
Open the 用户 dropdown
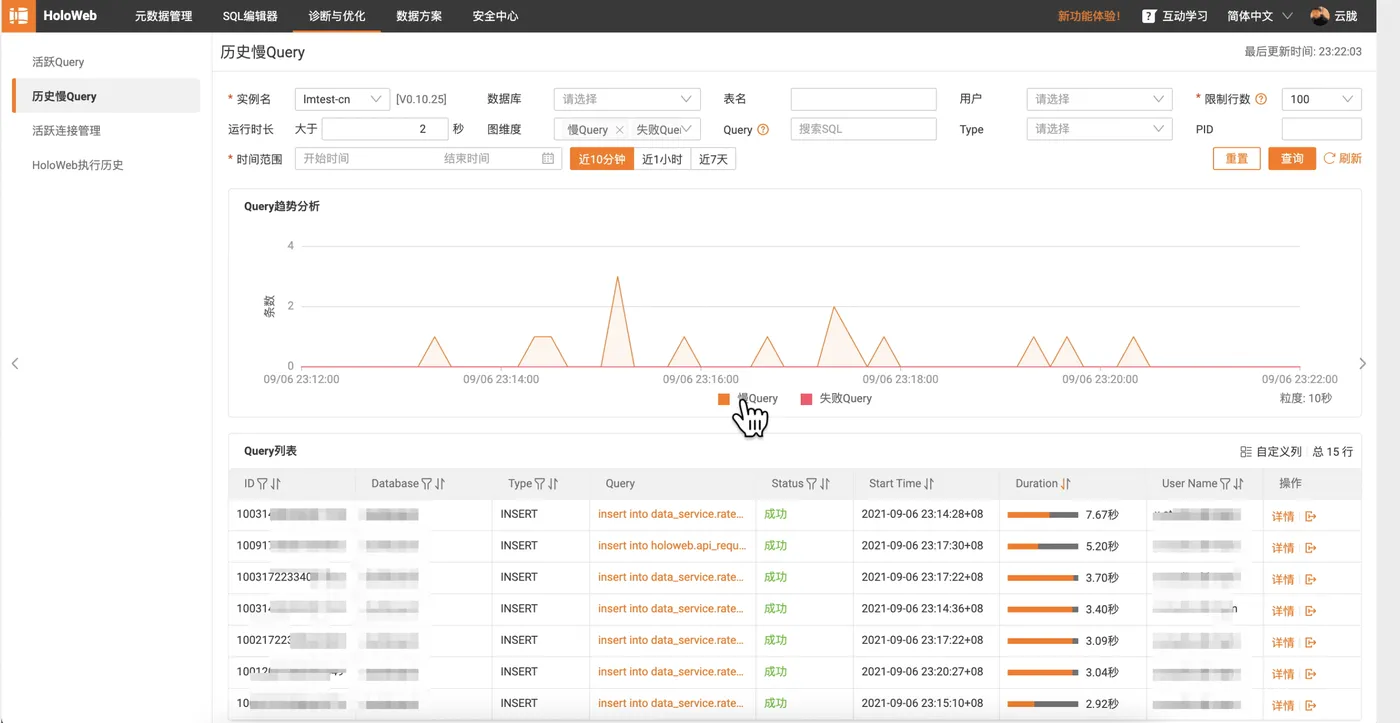pyautogui.click(x=1099, y=99)
